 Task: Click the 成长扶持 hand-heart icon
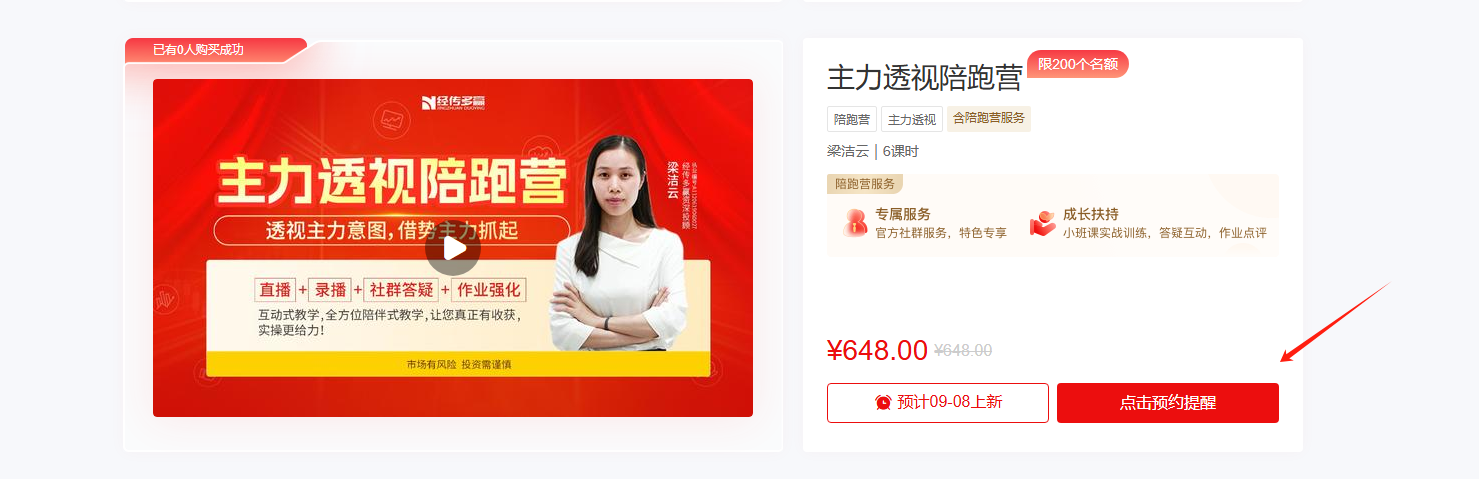1043,223
